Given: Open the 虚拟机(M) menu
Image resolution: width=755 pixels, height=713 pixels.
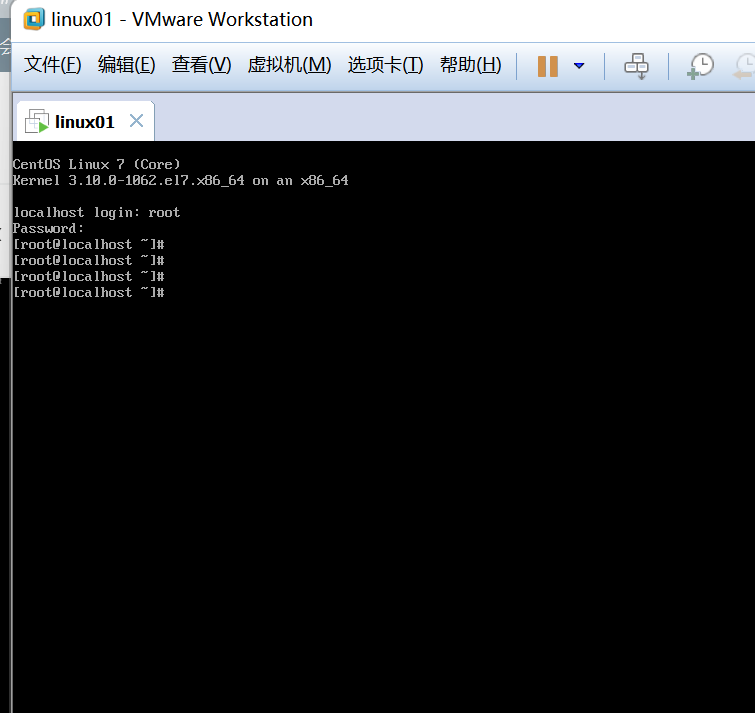Looking at the screenshot, I should pos(289,65).
